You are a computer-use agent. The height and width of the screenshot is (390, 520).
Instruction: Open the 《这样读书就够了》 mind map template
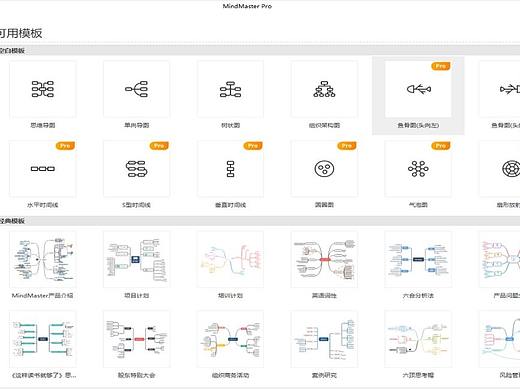pyautogui.click(x=43, y=339)
